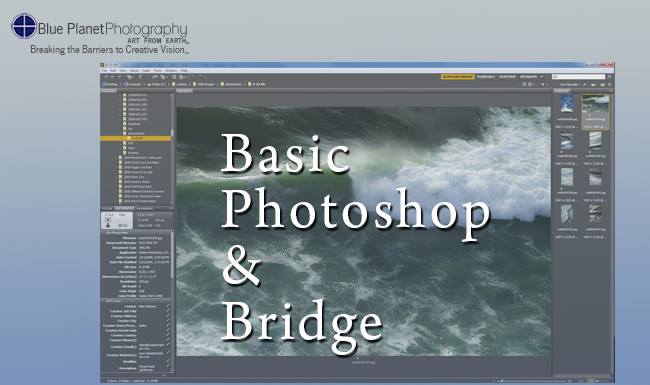Click the Rotate 90° clockwise icon
The width and height of the screenshot is (650, 385).
(201, 77)
